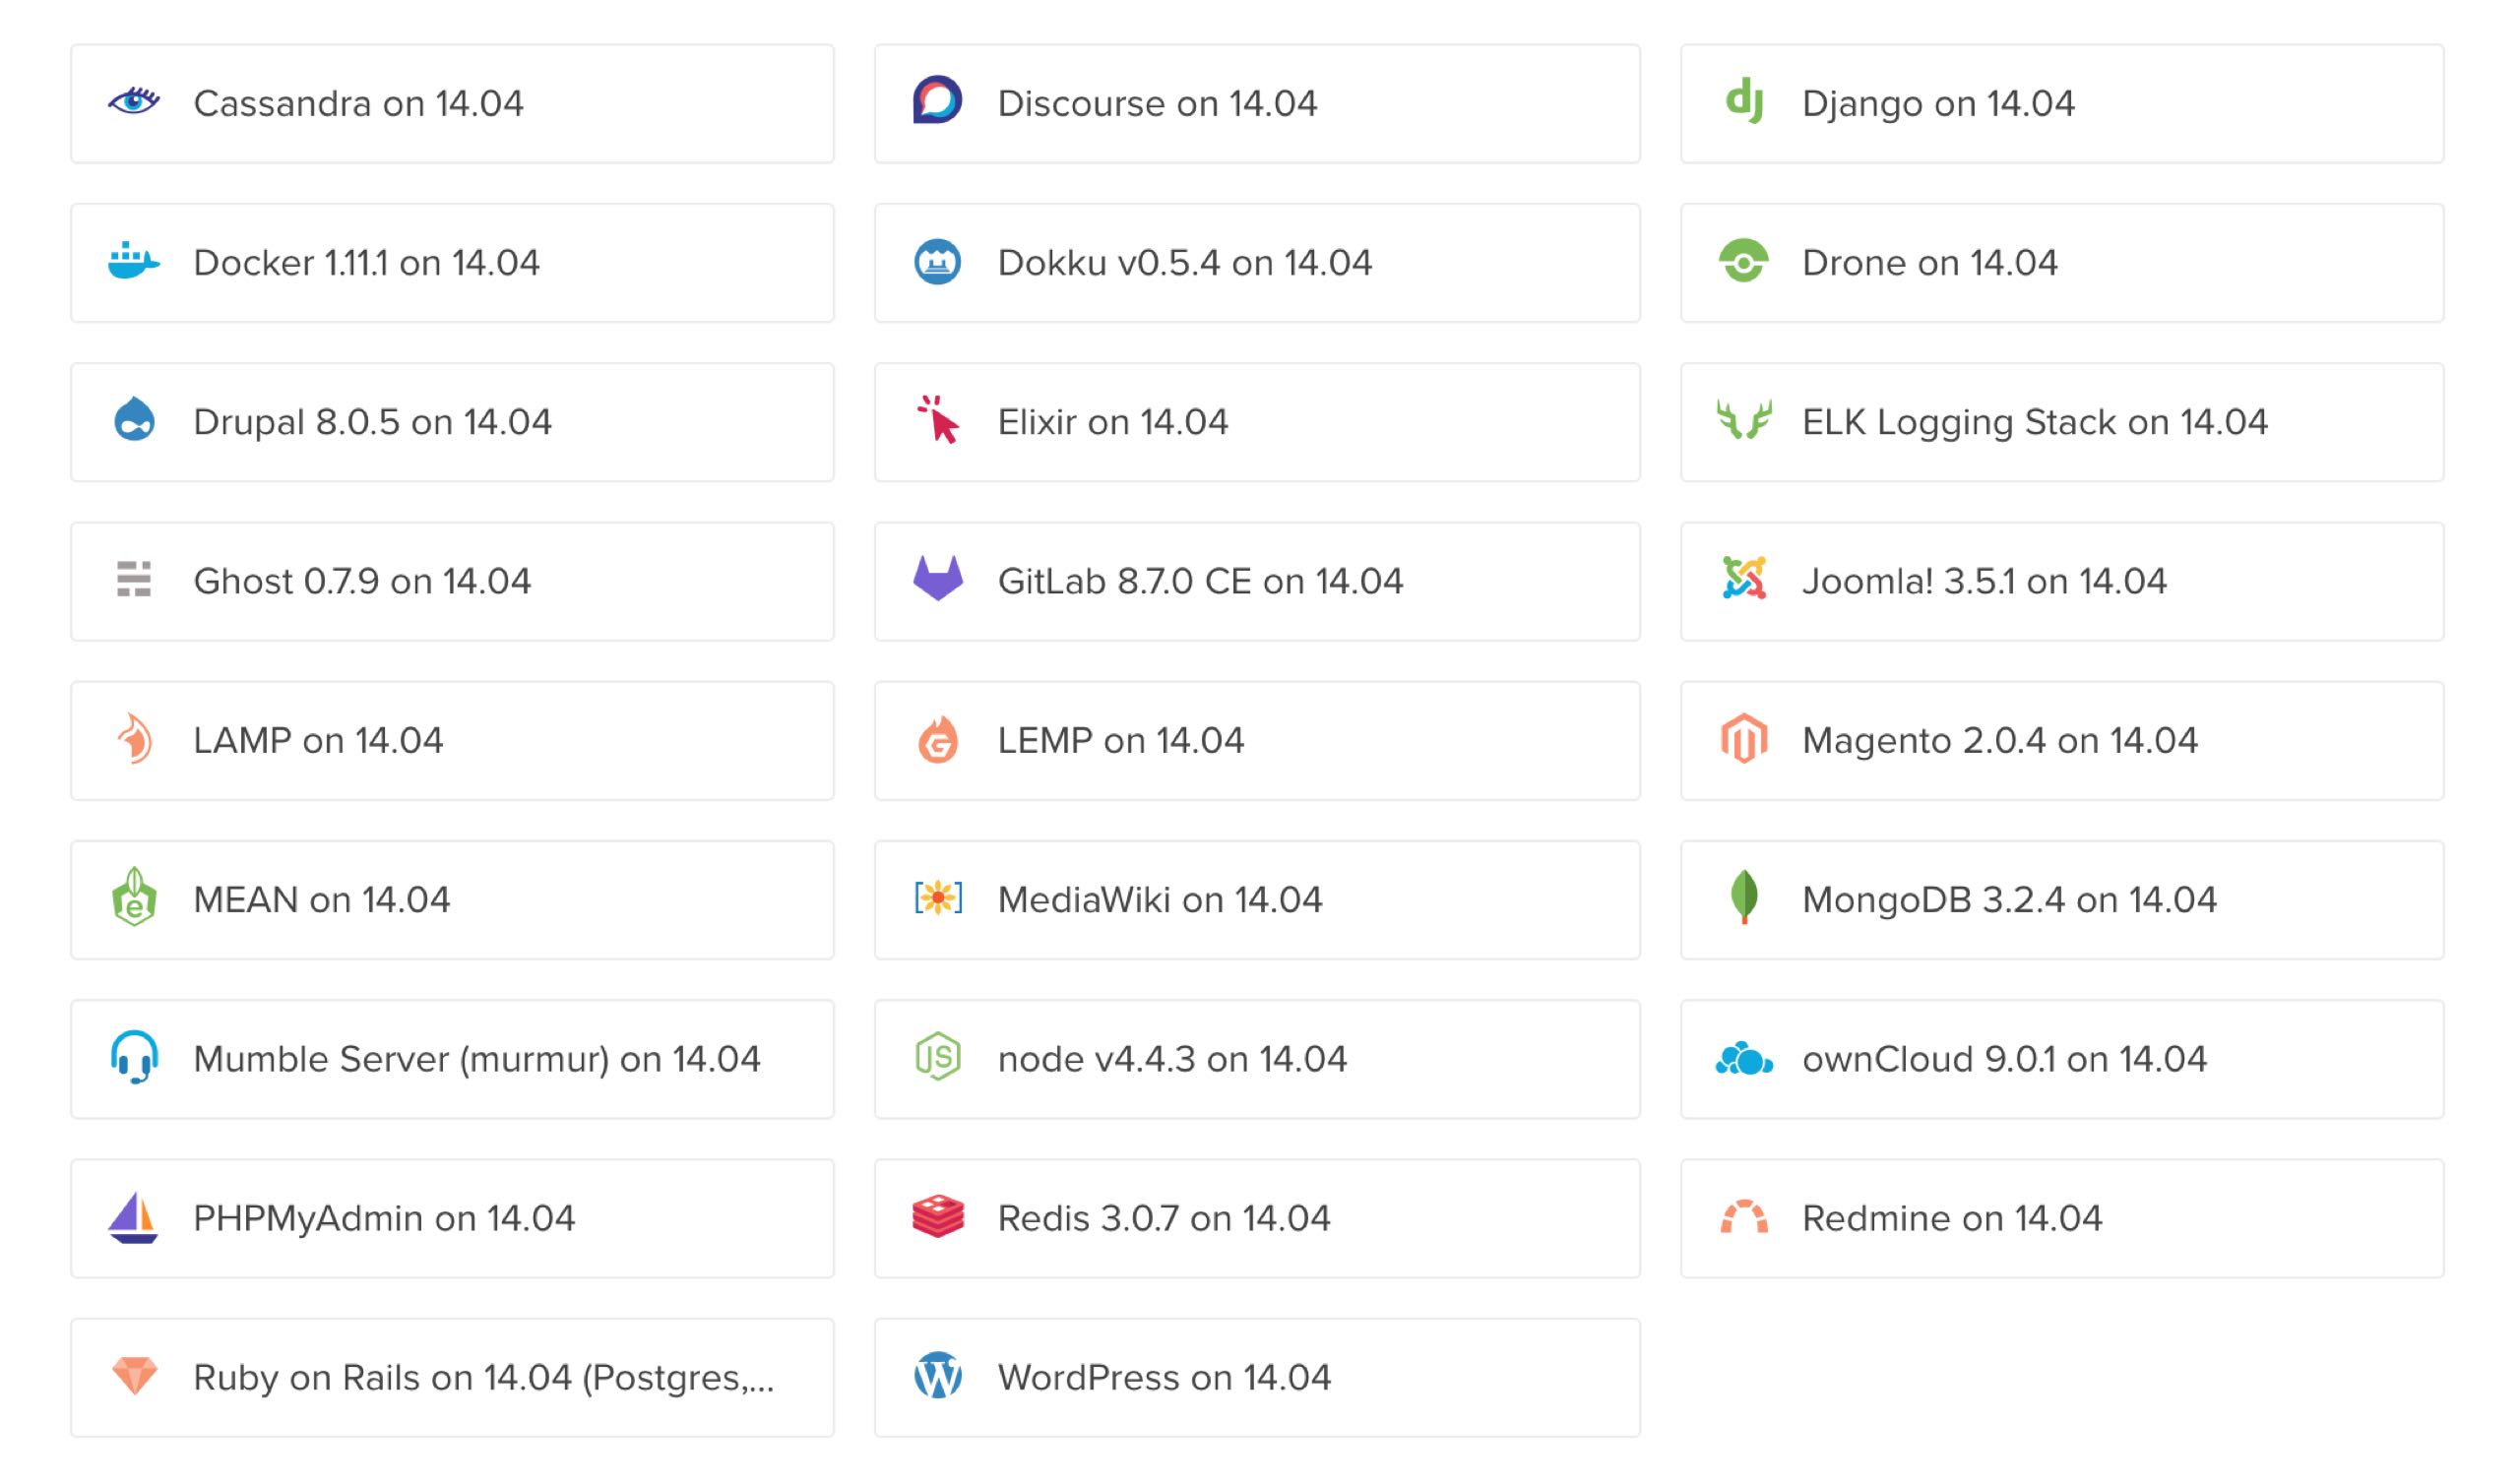This screenshot has width=2520, height=1484.
Task: Click the WordPress W logo icon
Action: (x=938, y=1376)
